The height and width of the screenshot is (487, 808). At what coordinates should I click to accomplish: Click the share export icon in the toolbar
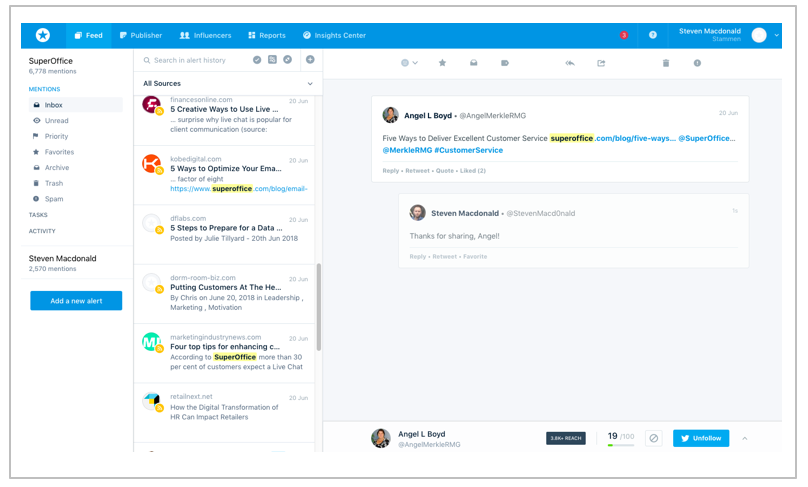click(x=601, y=63)
